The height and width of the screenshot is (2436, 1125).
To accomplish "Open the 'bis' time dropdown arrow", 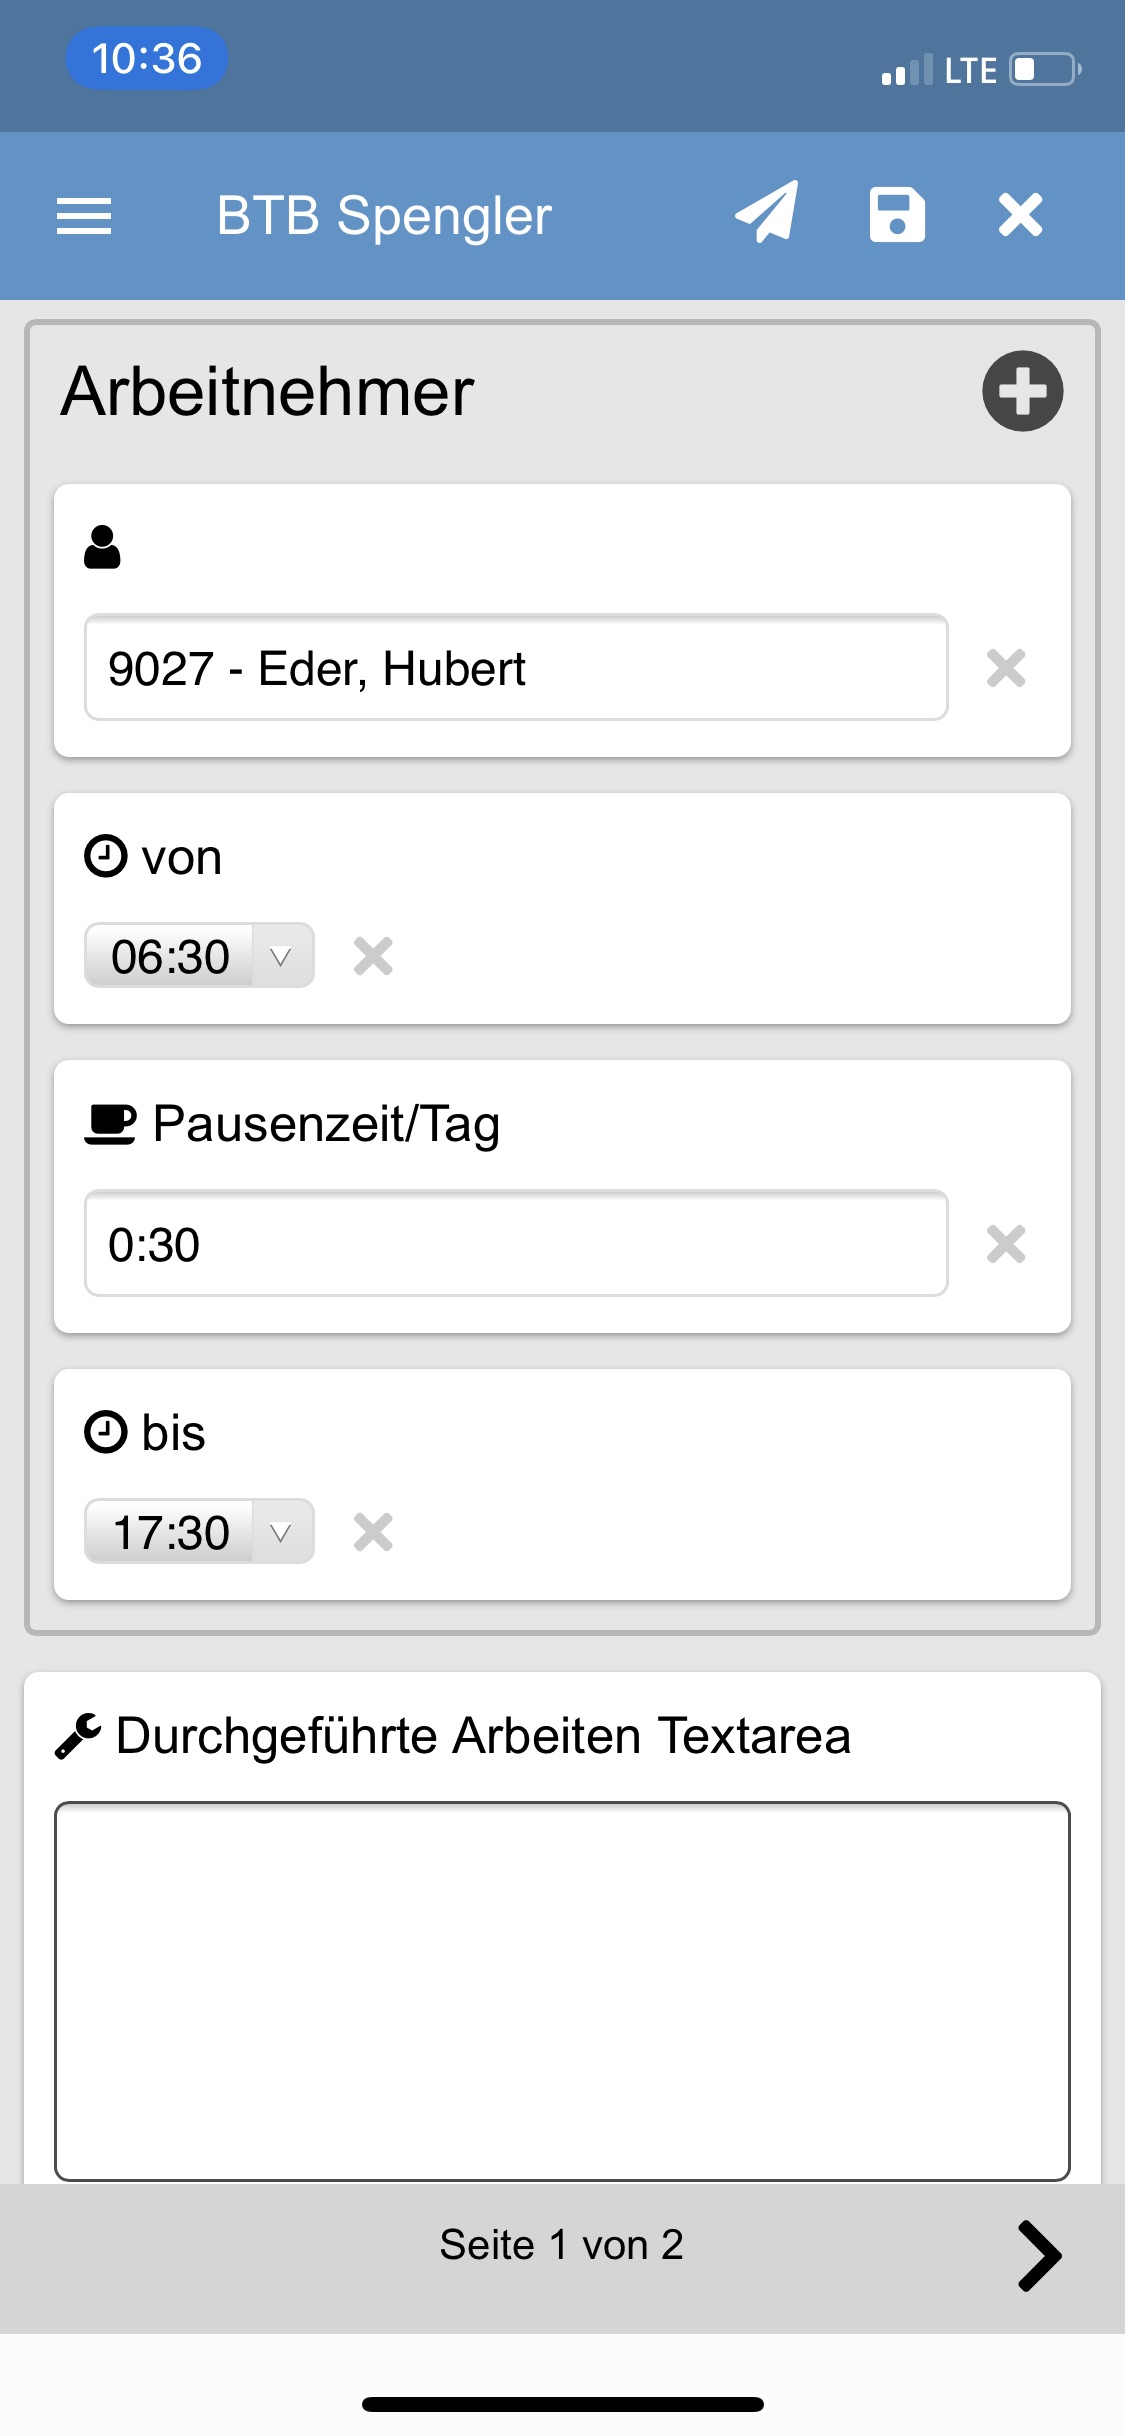I will [x=281, y=1532].
